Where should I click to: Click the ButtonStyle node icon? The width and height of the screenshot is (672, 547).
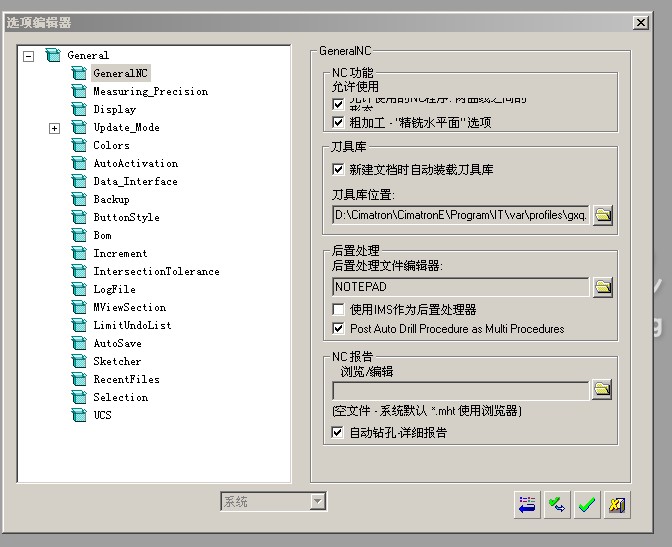click(x=79, y=217)
